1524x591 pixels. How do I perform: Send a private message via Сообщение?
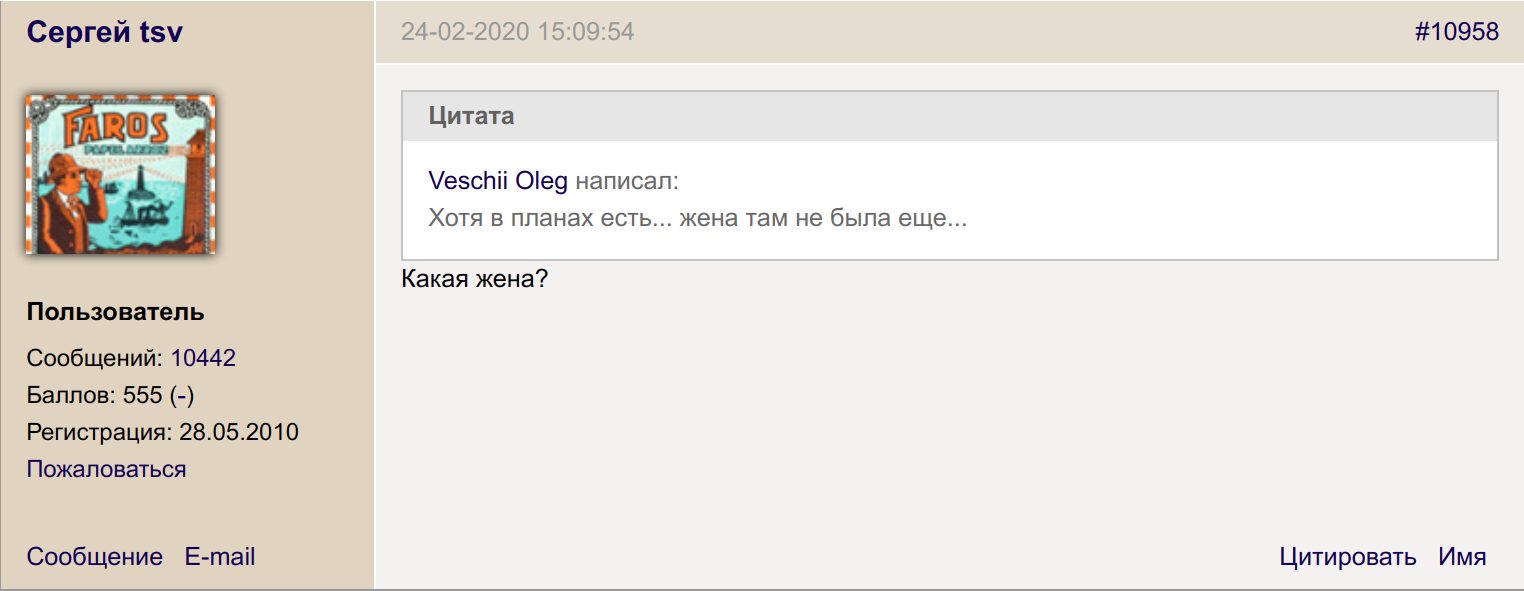click(95, 557)
